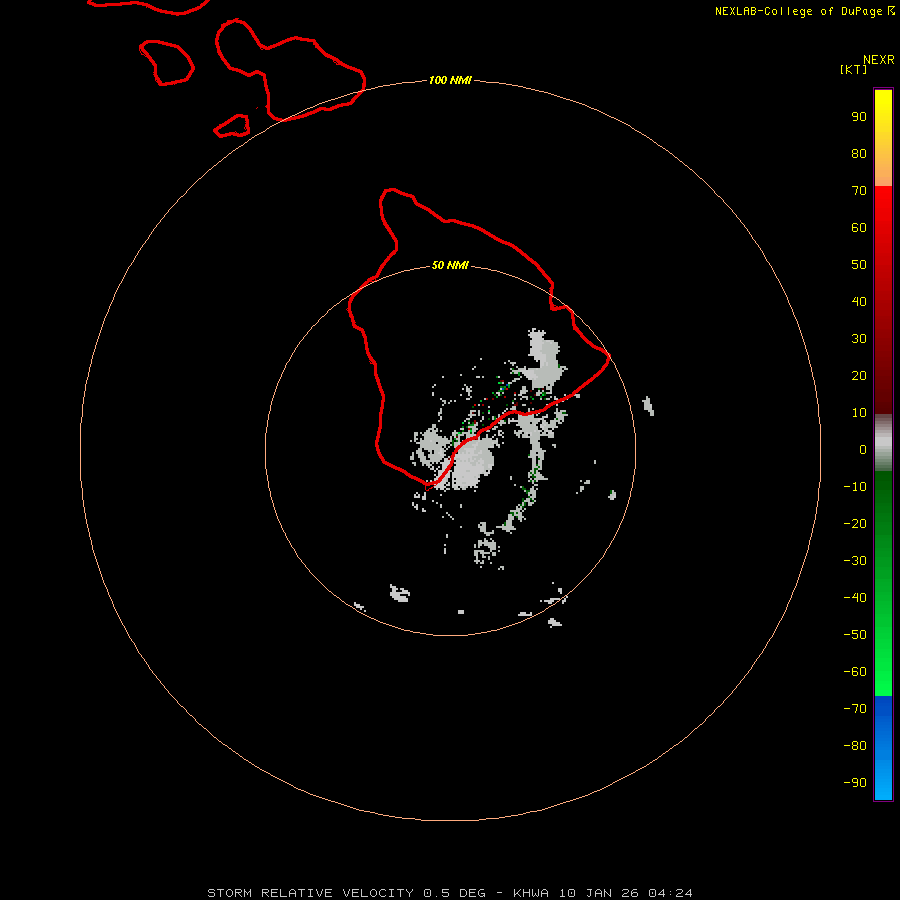This screenshot has width=900, height=900.
Task: Click the yellow top segment of the color bar
Action: [883, 138]
